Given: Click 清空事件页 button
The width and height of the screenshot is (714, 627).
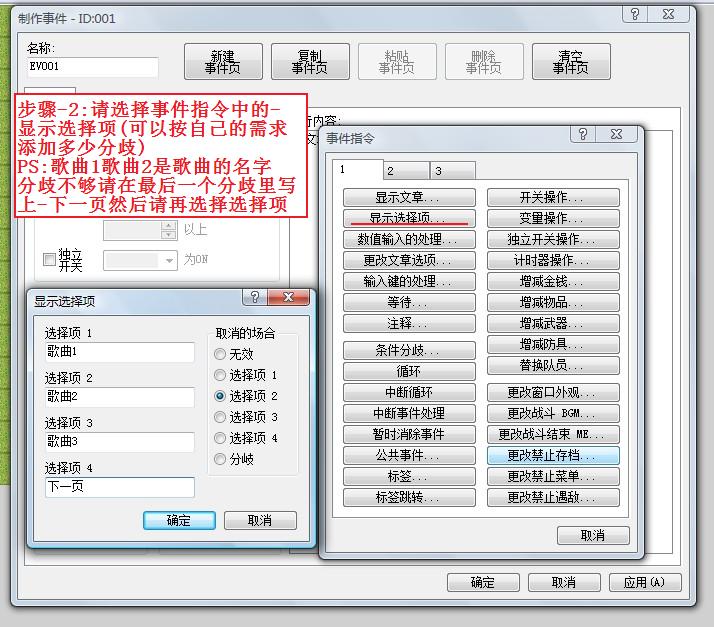Looking at the screenshot, I should click(x=571, y=61).
